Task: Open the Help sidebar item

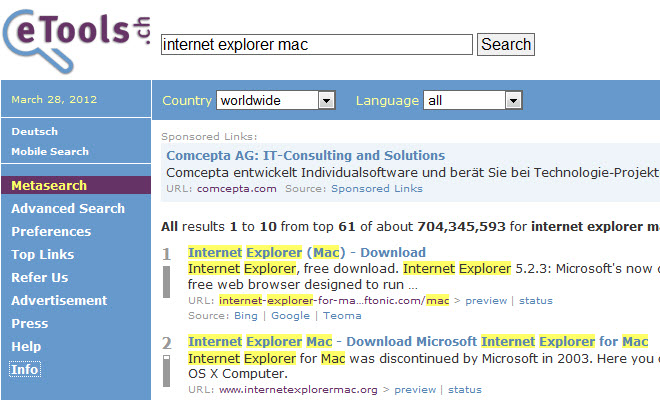Action: point(26,346)
